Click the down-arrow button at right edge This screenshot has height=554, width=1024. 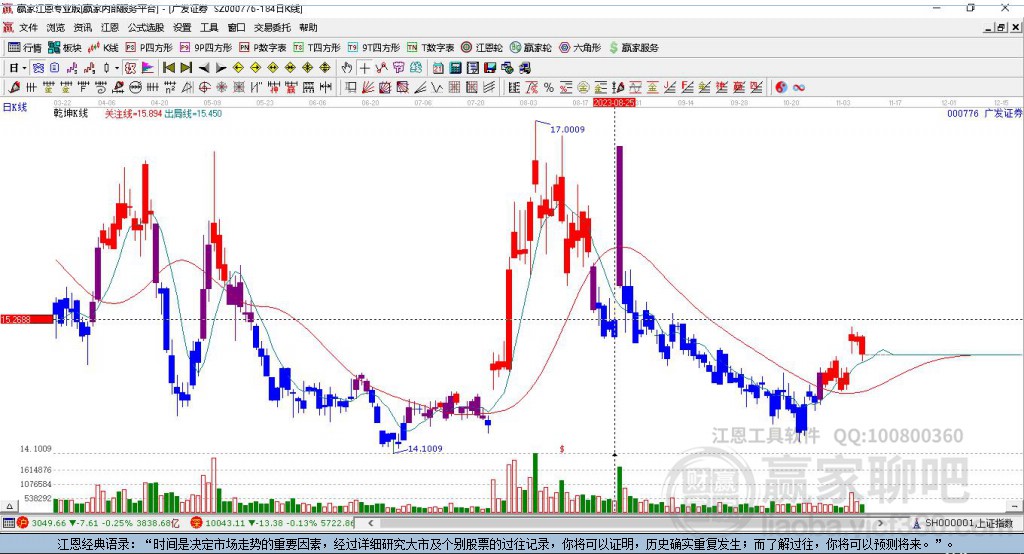[1016, 506]
